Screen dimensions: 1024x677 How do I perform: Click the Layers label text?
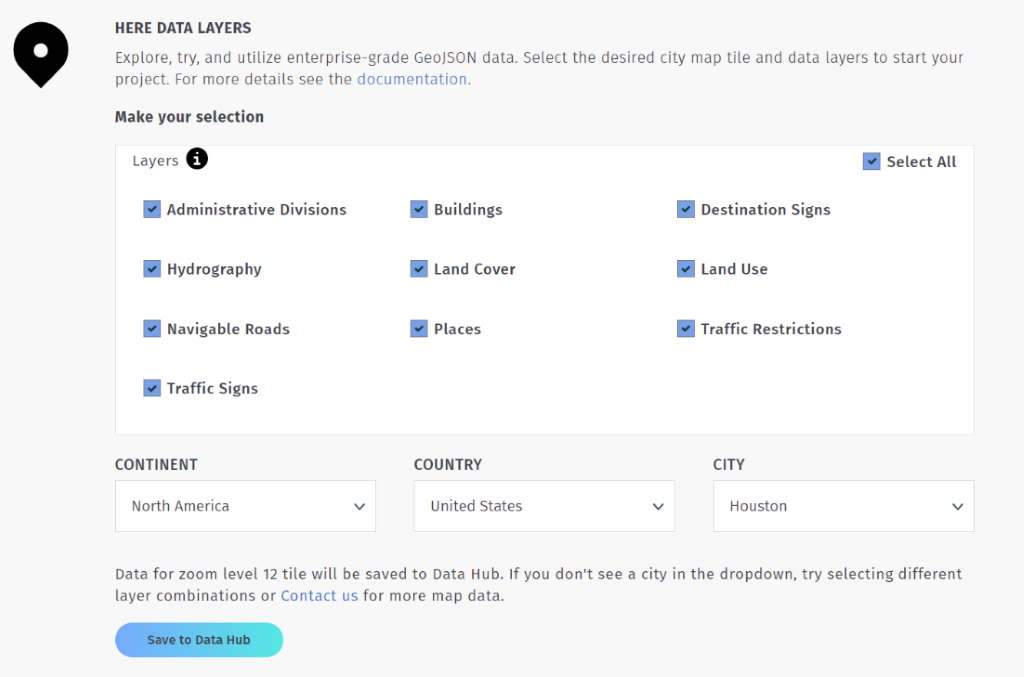[x=155, y=161]
